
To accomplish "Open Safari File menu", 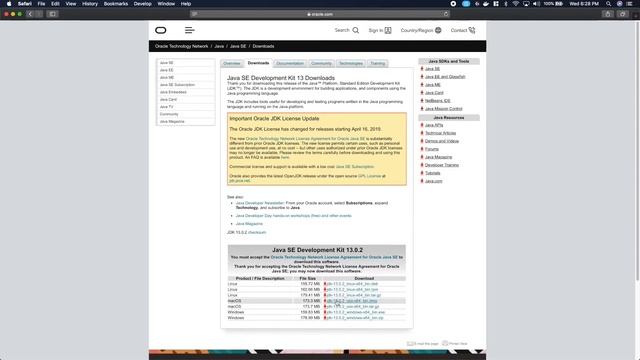I will pos(41,4).
